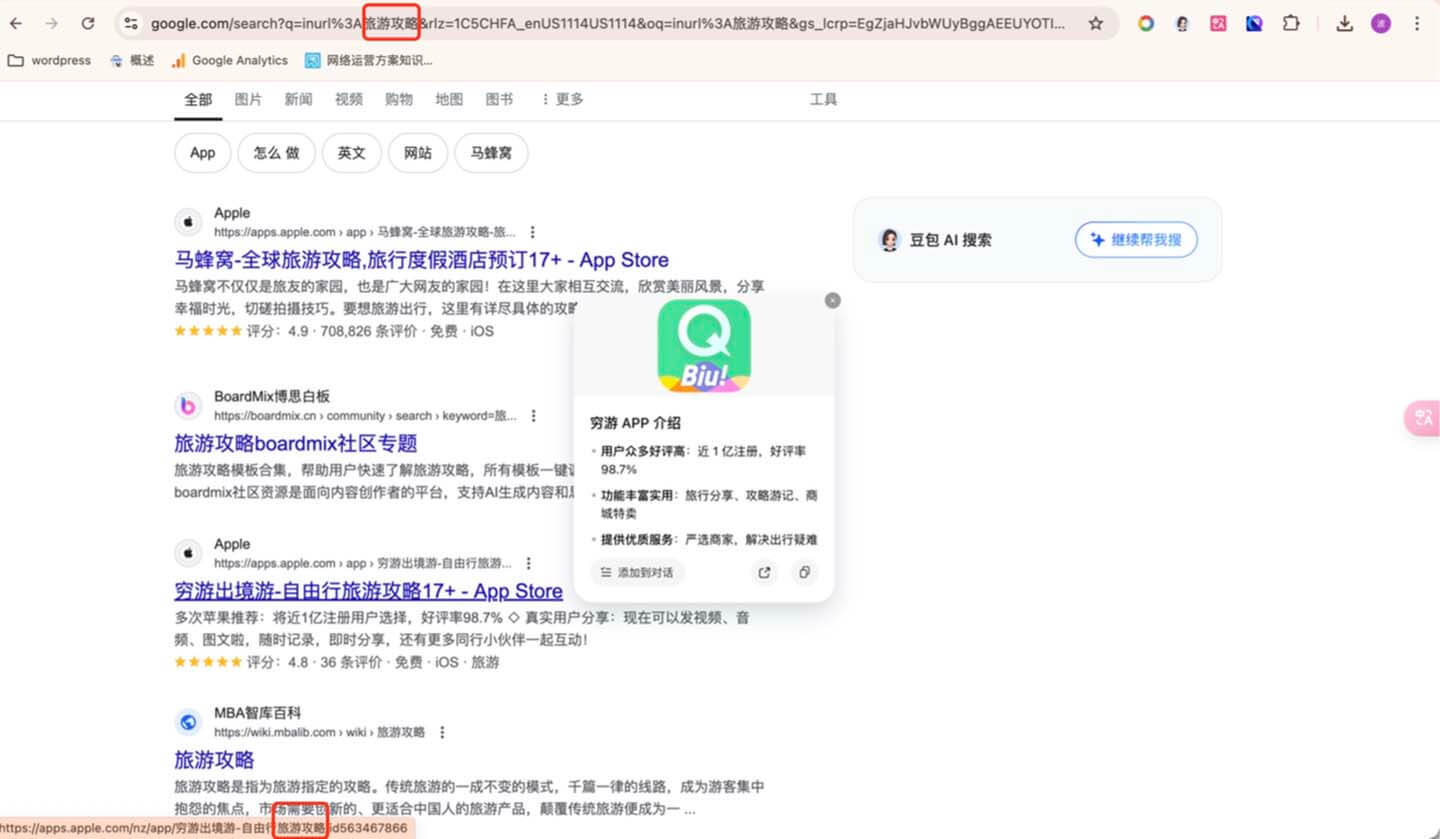Click Apple favicon of 穷游出境游 result
1440x839 pixels.
click(x=188, y=553)
